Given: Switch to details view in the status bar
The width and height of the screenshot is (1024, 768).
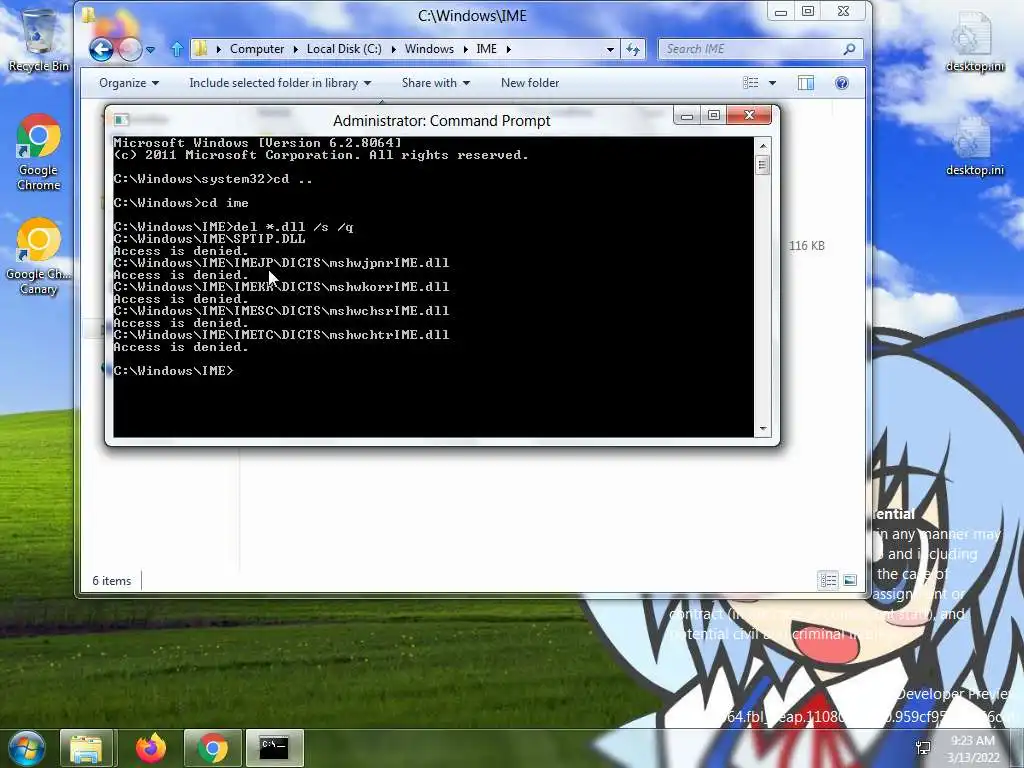Looking at the screenshot, I should coord(828,580).
